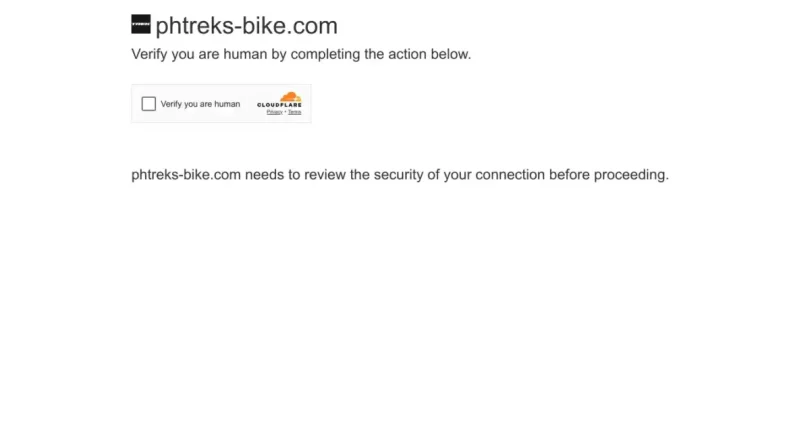Open the Cloudflare Privacy link
Image resolution: width=810 pixels, height=424 pixels.
tap(273, 112)
